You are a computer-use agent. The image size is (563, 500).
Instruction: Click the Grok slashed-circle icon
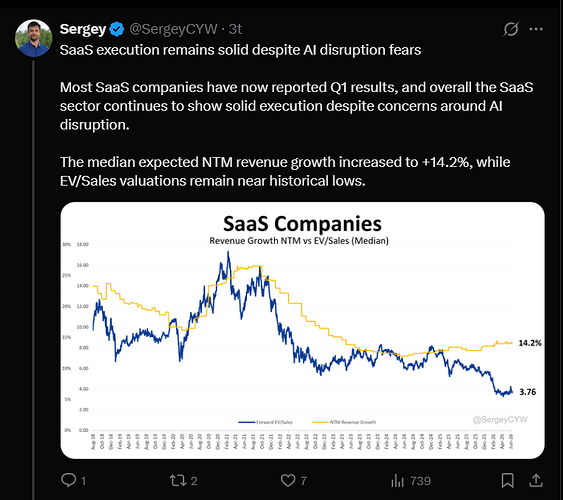[511, 29]
